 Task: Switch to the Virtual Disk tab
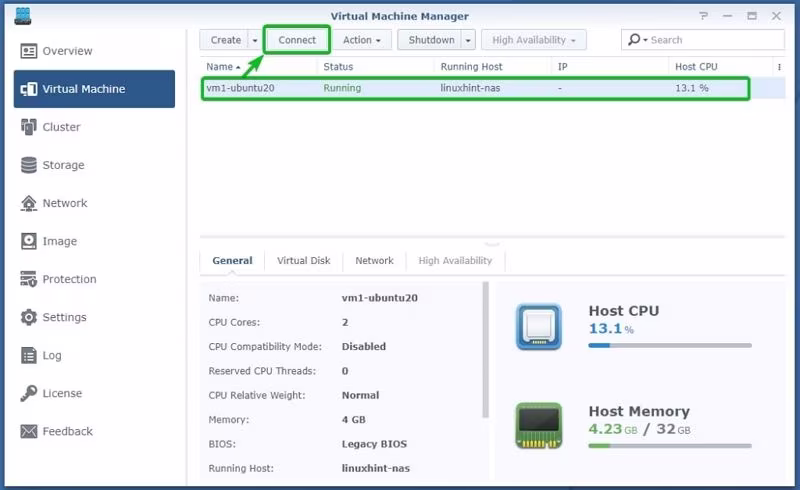tap(304, 260)
